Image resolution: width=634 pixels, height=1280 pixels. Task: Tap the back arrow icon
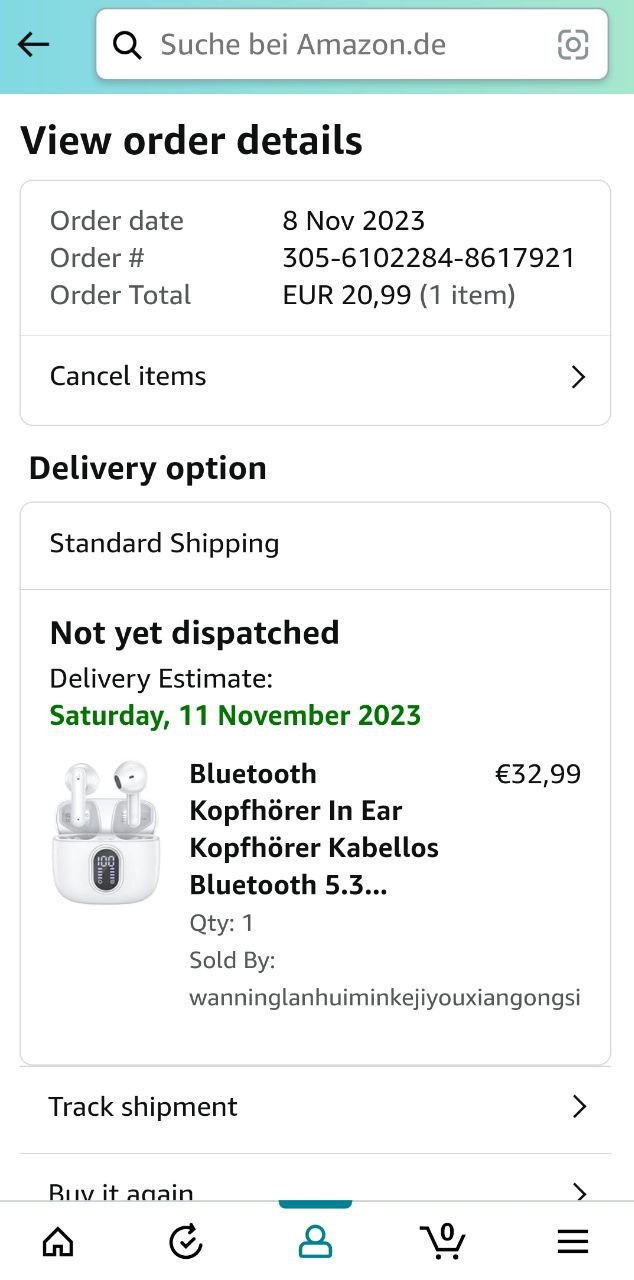[33, 44]
